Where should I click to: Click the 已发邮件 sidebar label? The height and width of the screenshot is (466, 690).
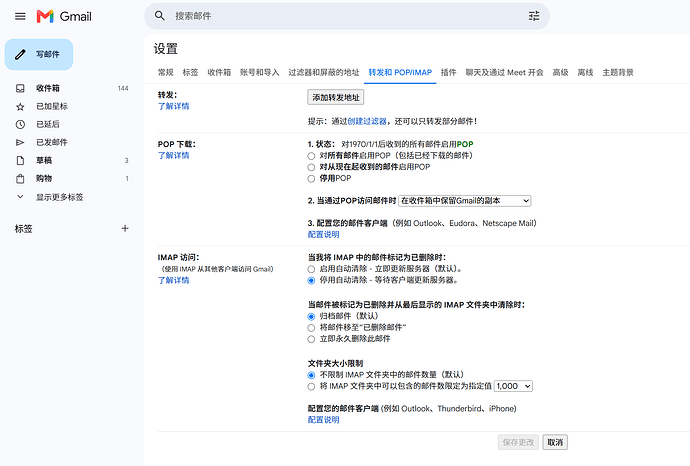[52, 143]
